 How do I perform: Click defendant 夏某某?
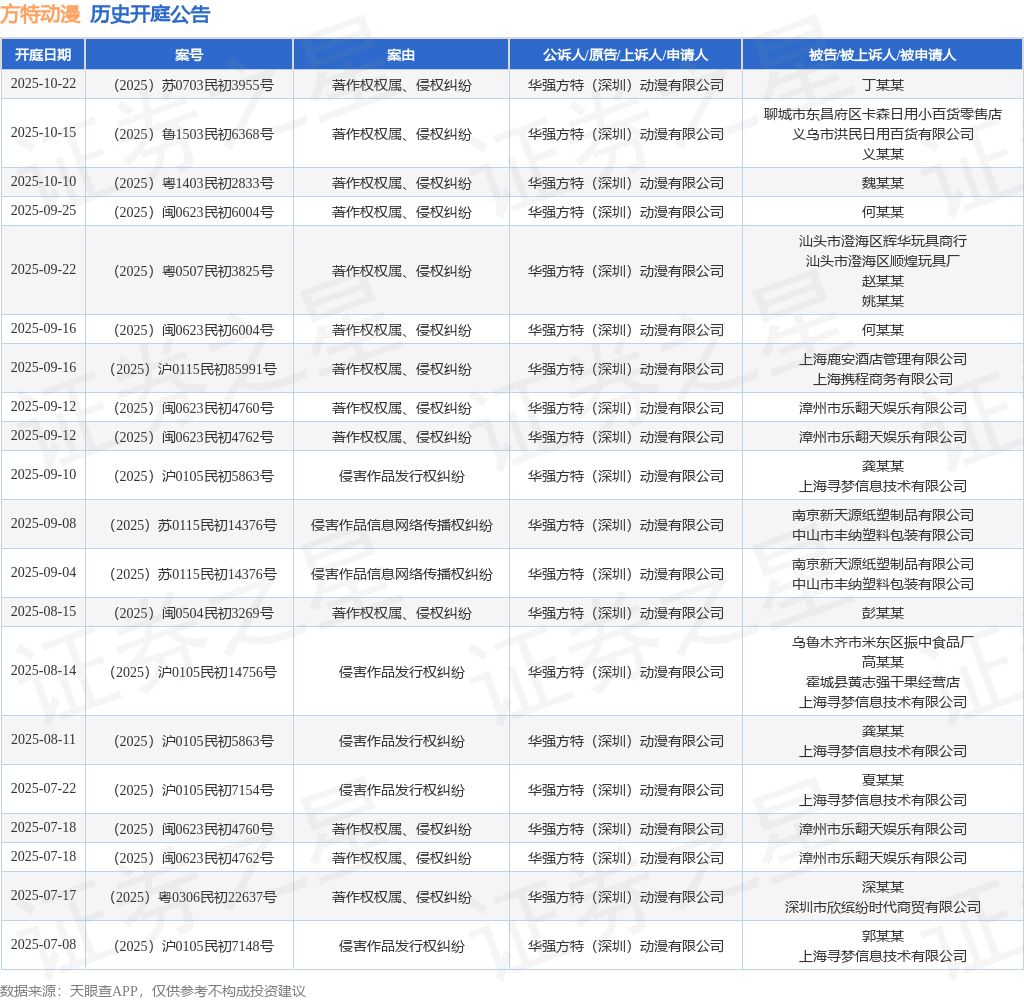click(882, 780)
